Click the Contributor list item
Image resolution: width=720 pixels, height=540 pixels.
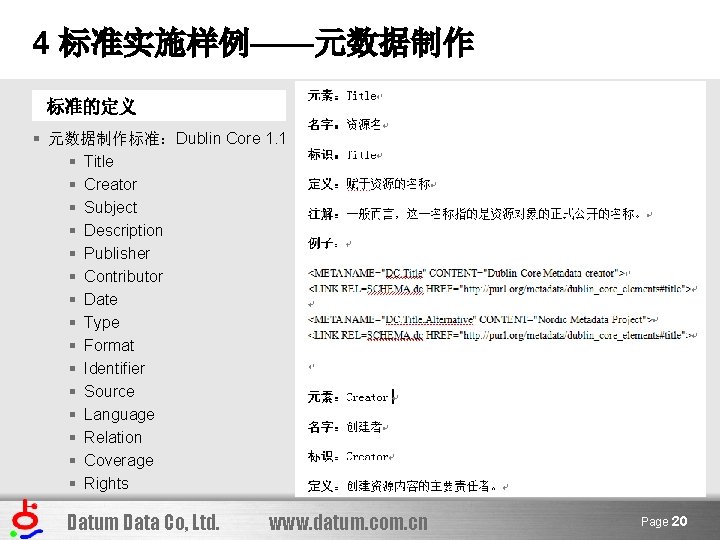123,276
